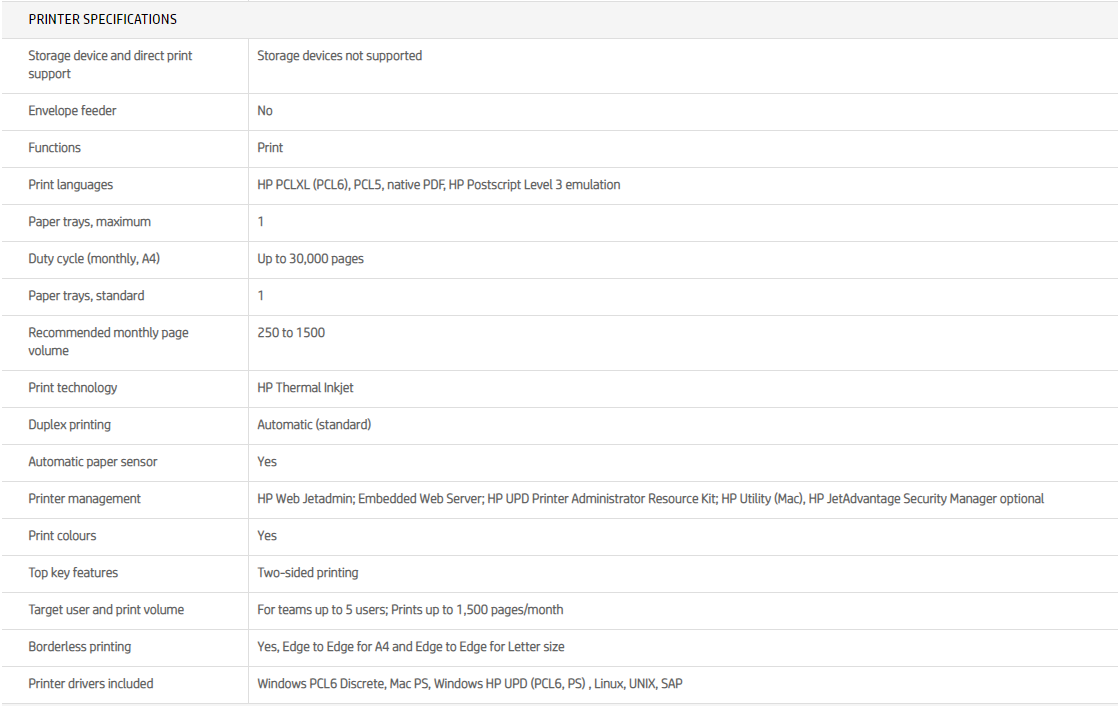Click the 'Borderless printing' row label
Viewport: 1118px width, 706px height.
click(x=80, y=647)
